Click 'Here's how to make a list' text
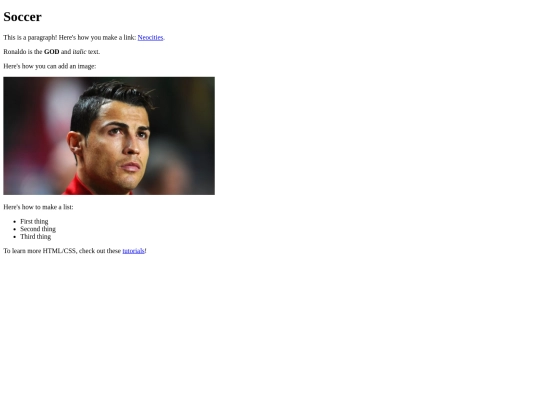The height and width of the screenshot is (405, 540). click(38, 207)
